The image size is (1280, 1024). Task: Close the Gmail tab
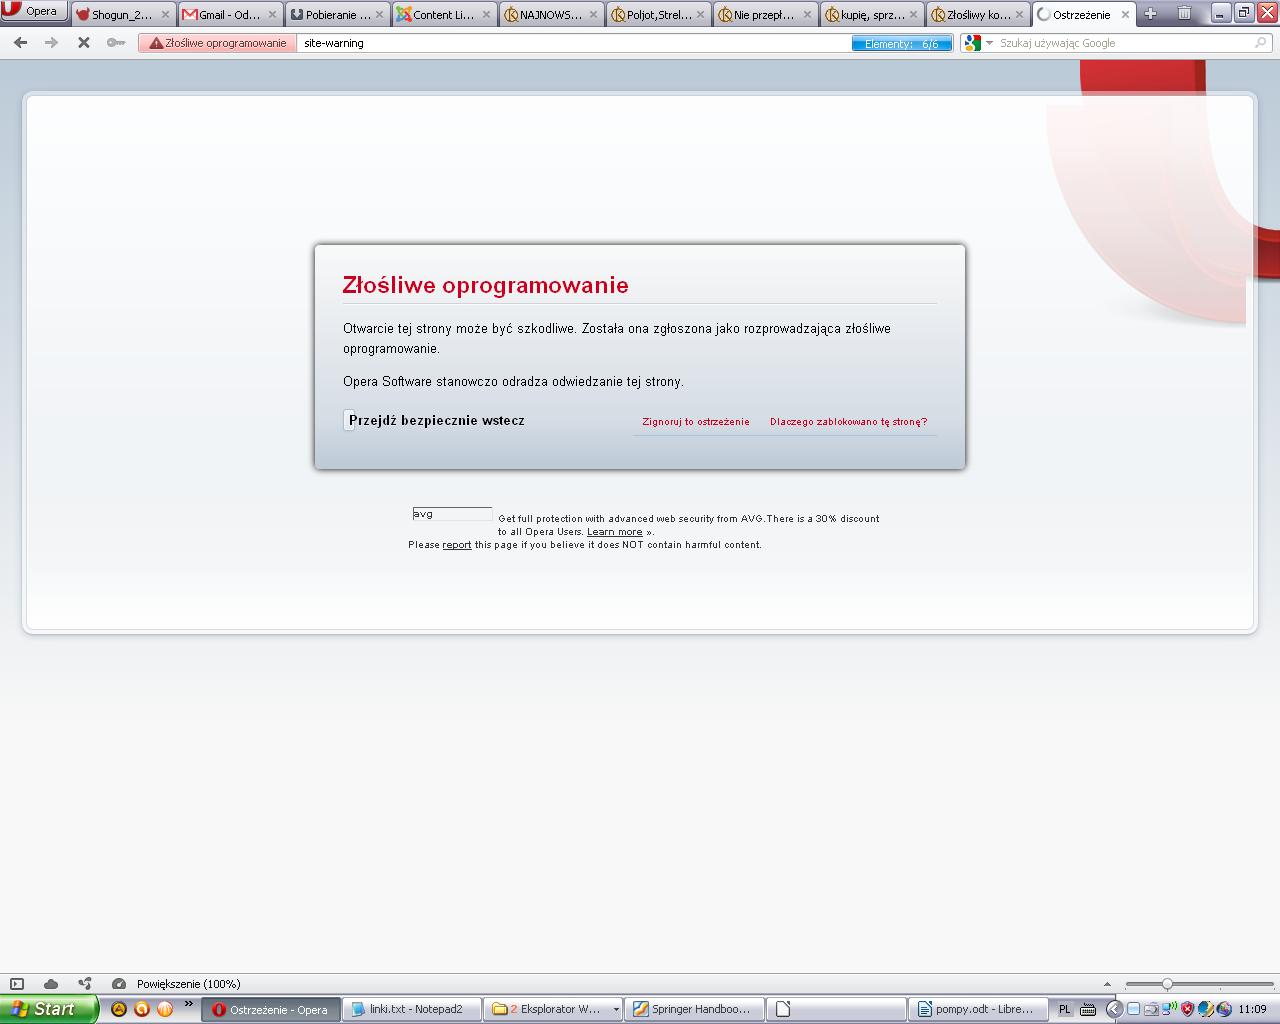click(271, 15)
